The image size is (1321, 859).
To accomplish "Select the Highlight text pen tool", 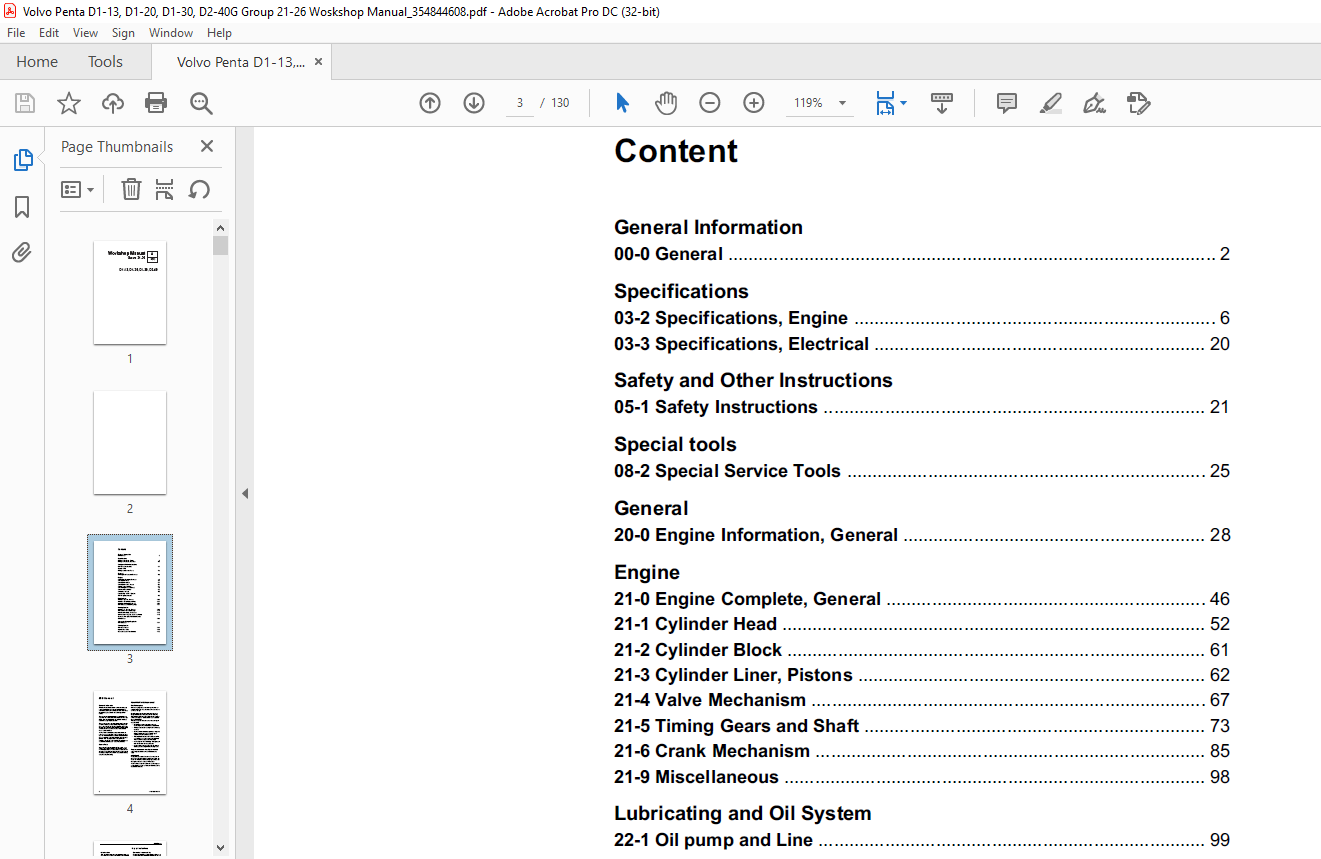I will coord(1051,103).
